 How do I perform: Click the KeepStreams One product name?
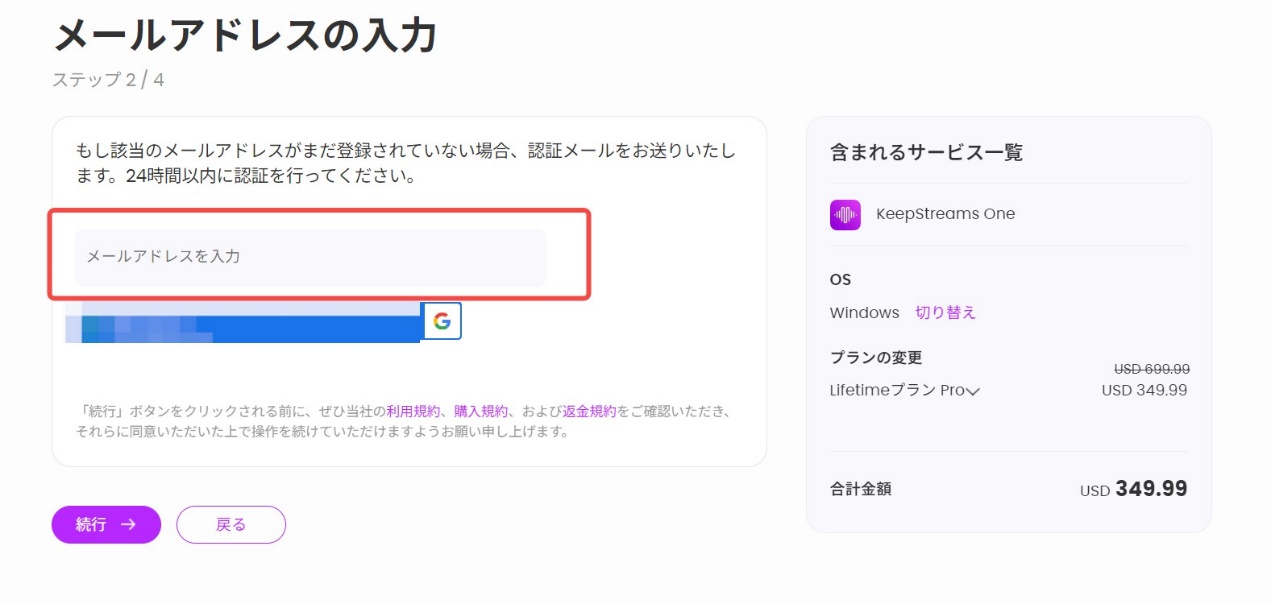(945, 214)
